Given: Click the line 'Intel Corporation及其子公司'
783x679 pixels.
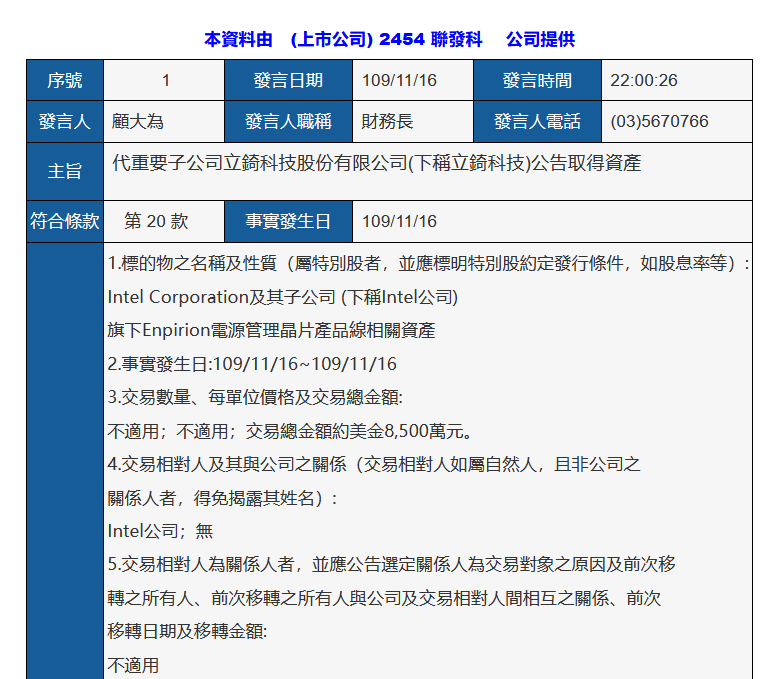Looking at the screenshot, I should point(283,297).
